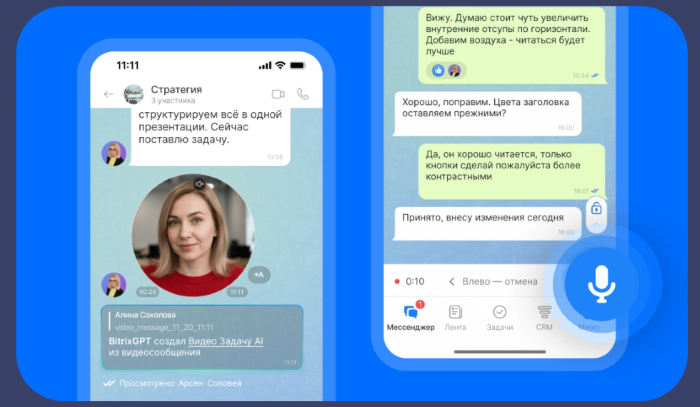
Task: Tap the back arrow in Стратегия chat
Action: [x=108, y=94]
